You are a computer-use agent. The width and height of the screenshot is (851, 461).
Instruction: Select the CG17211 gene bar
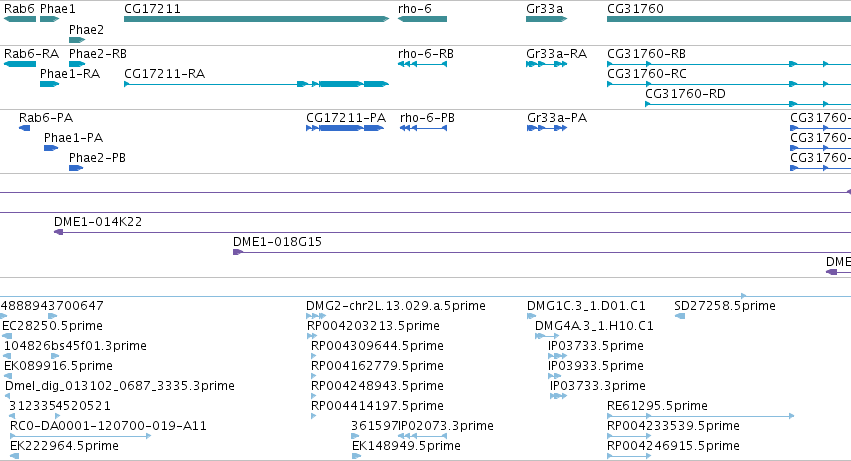[x=256, y=19]
